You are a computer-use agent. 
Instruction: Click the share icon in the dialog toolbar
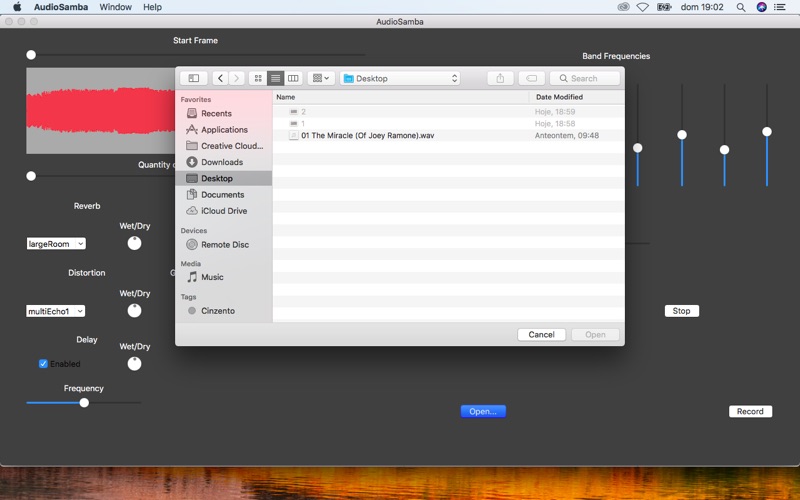pyautogui.click(x=500, y=78)
